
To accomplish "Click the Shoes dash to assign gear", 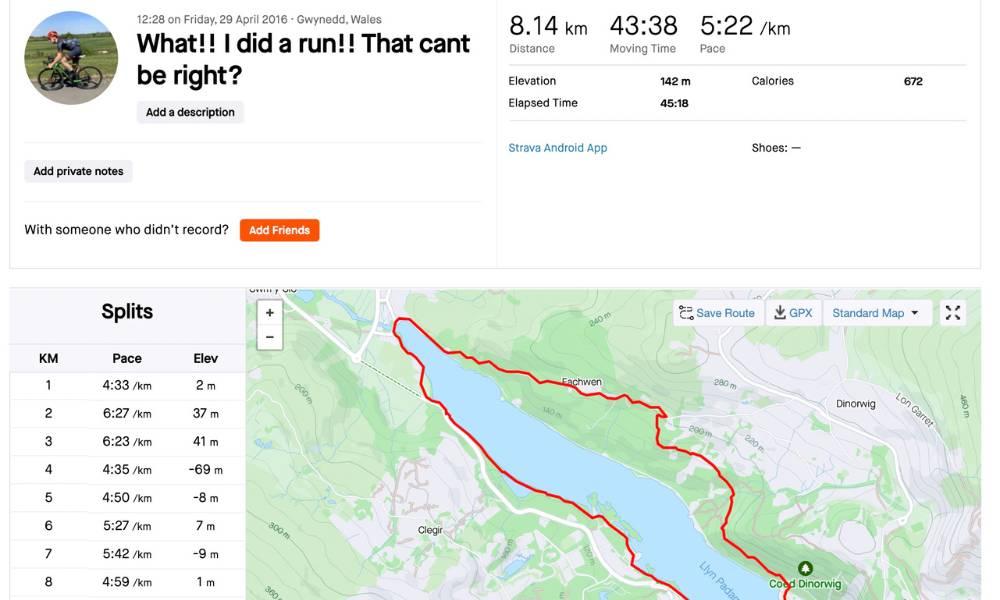I will pos(795,147).
